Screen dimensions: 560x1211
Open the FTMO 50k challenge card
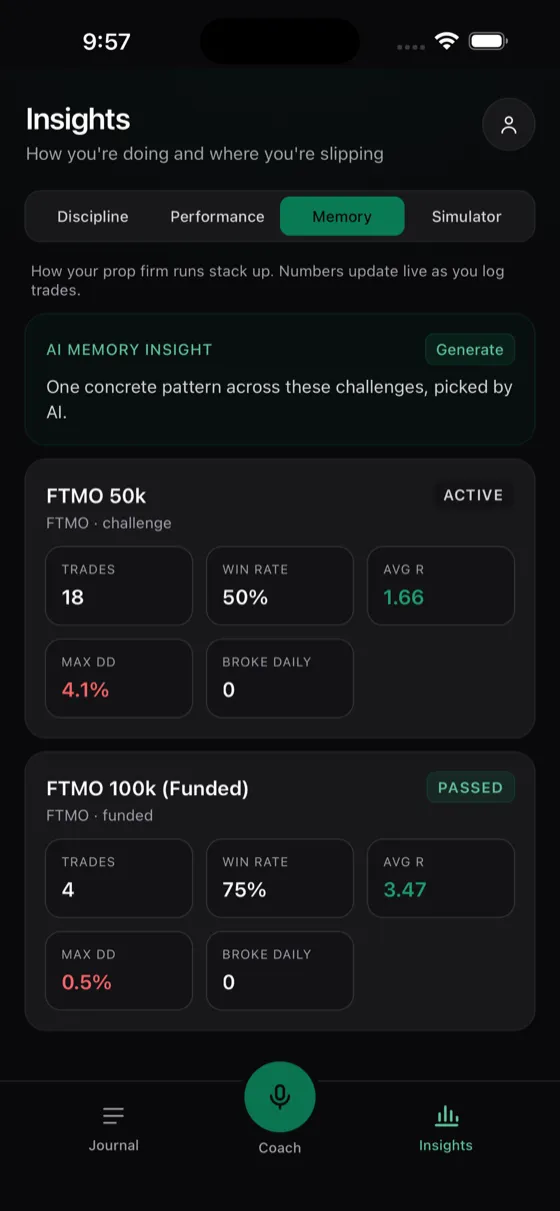coord(280,598)
